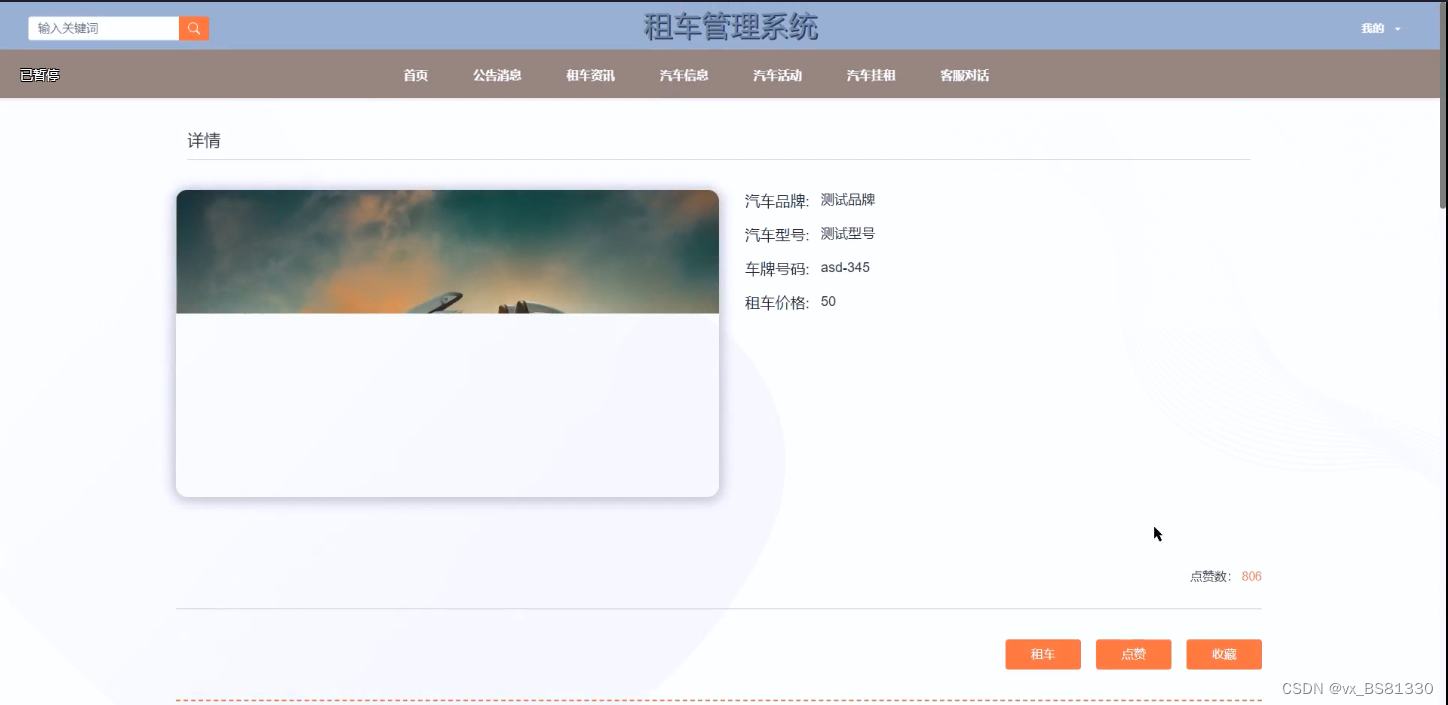The width and height of the screenshot is (1448, 705).
Task: Open the 汽车挂租 nav item
Action: pos(871,75)
